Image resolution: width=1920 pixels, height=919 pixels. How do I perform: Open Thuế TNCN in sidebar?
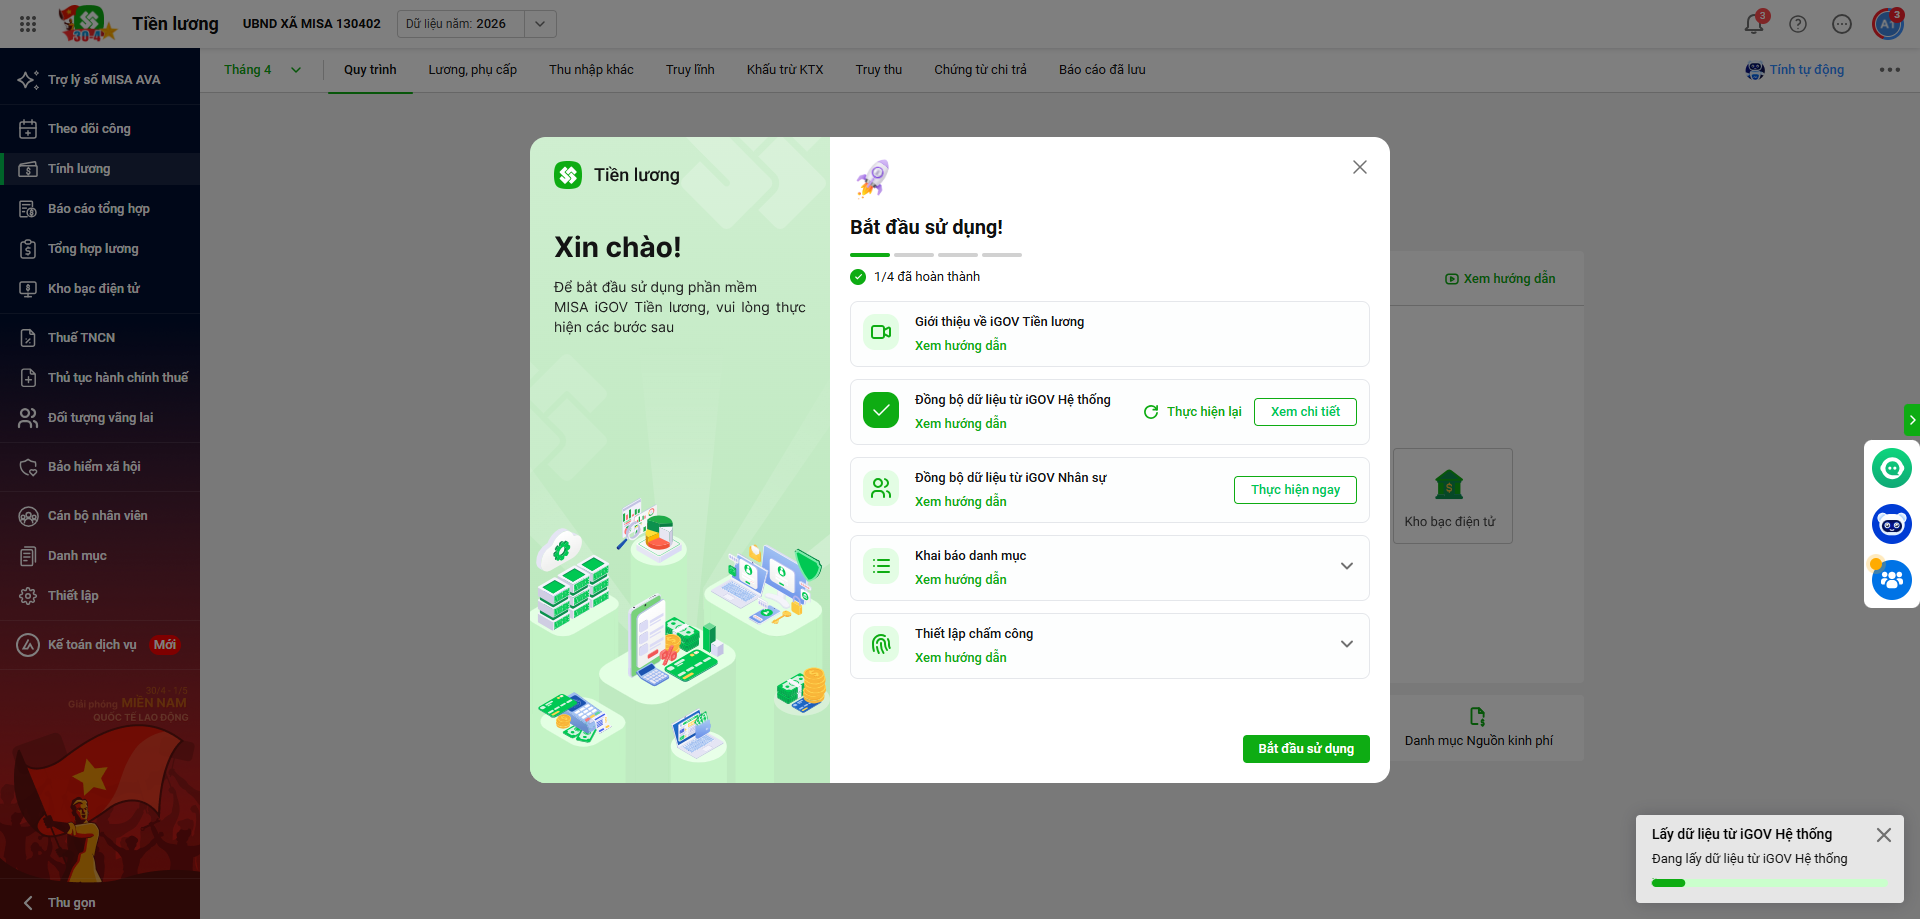tap(100, 338)
